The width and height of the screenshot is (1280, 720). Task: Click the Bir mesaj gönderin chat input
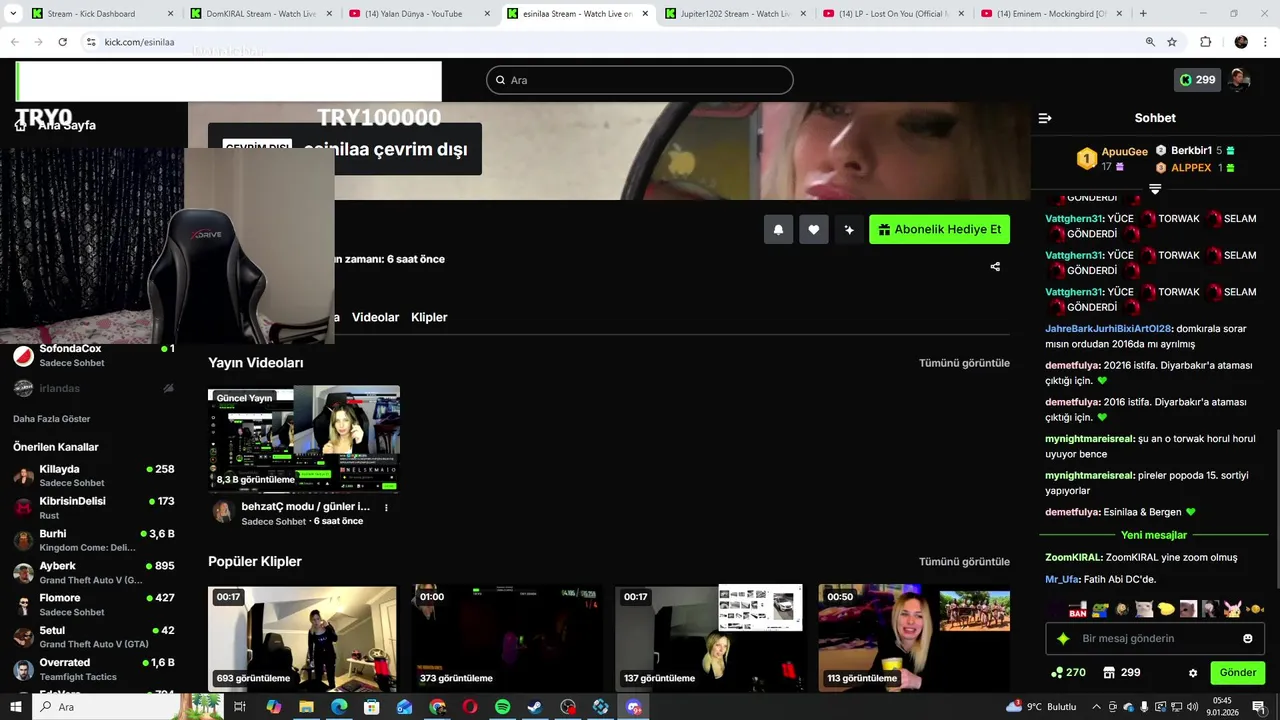1155,638
